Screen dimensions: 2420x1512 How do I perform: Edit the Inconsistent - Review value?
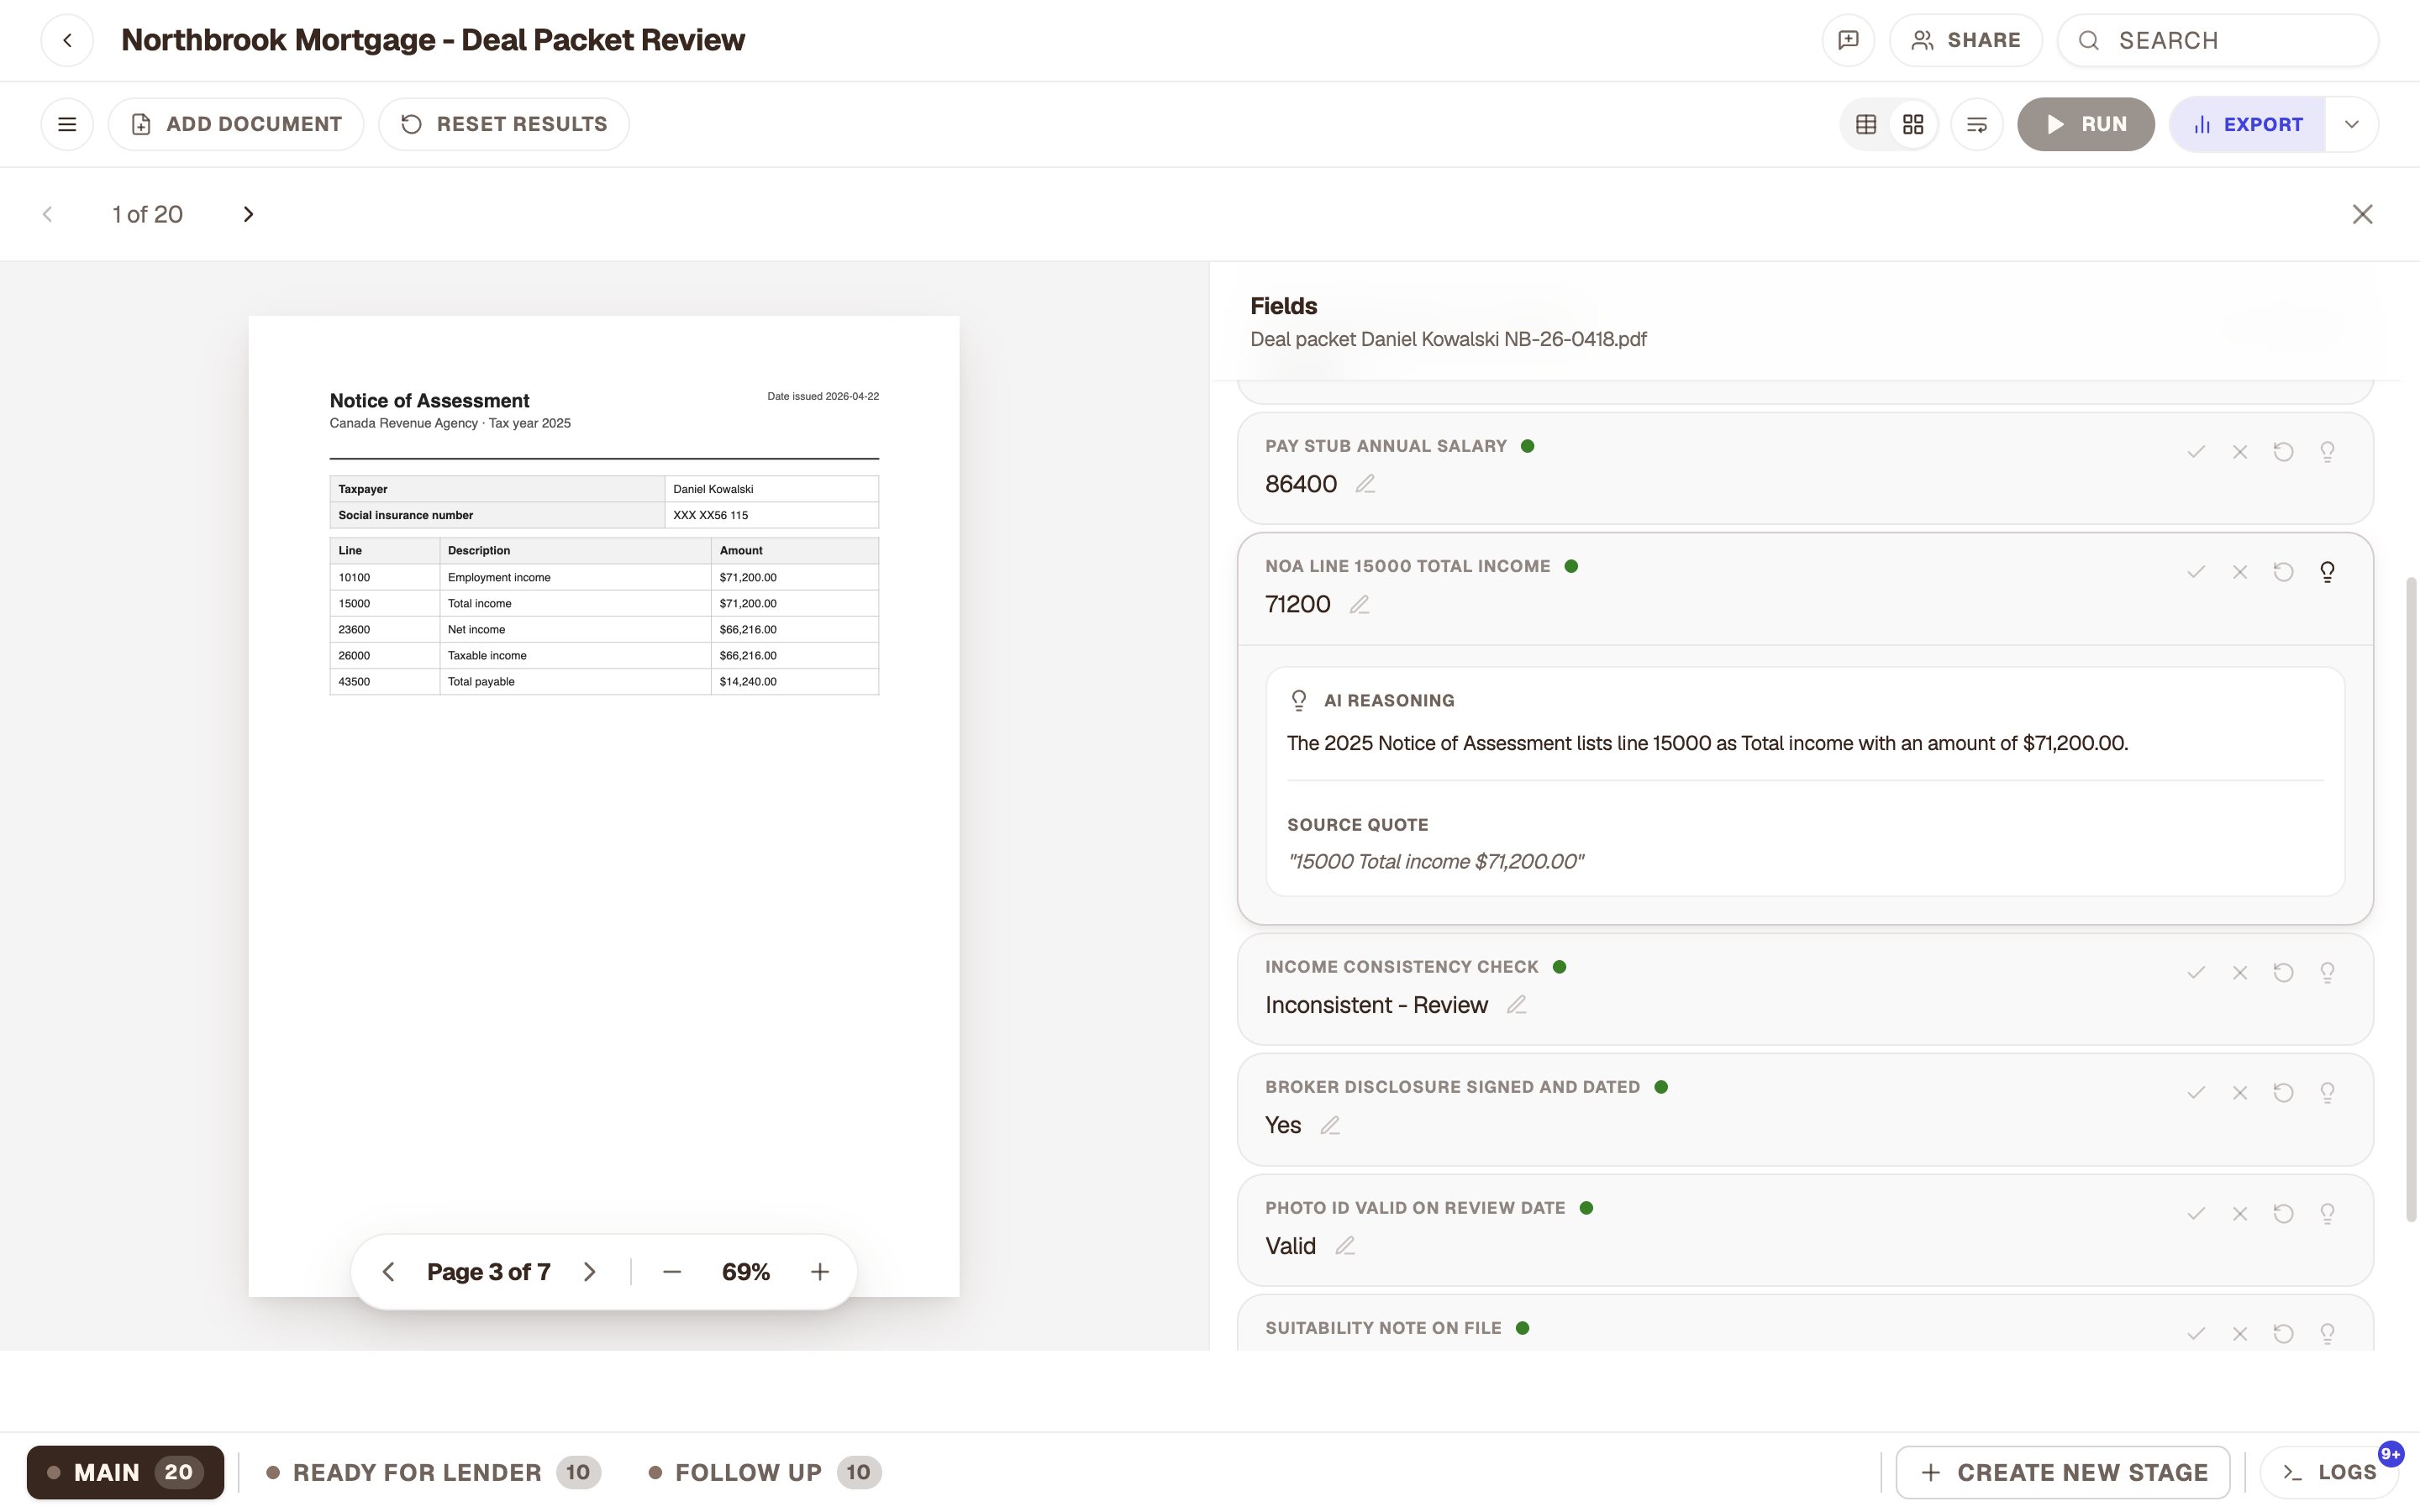click(x=1516, y=1005)
